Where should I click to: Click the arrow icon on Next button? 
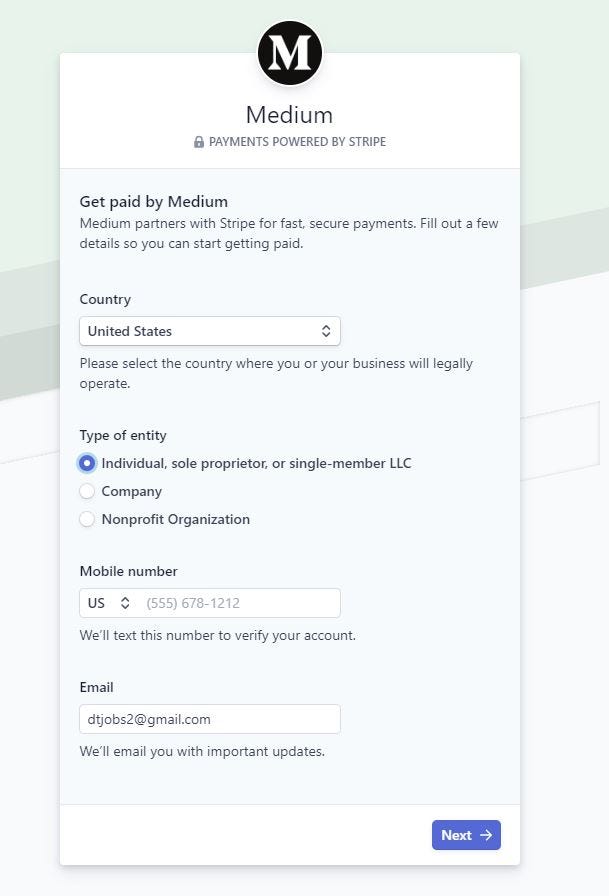[x=486, y=835]
